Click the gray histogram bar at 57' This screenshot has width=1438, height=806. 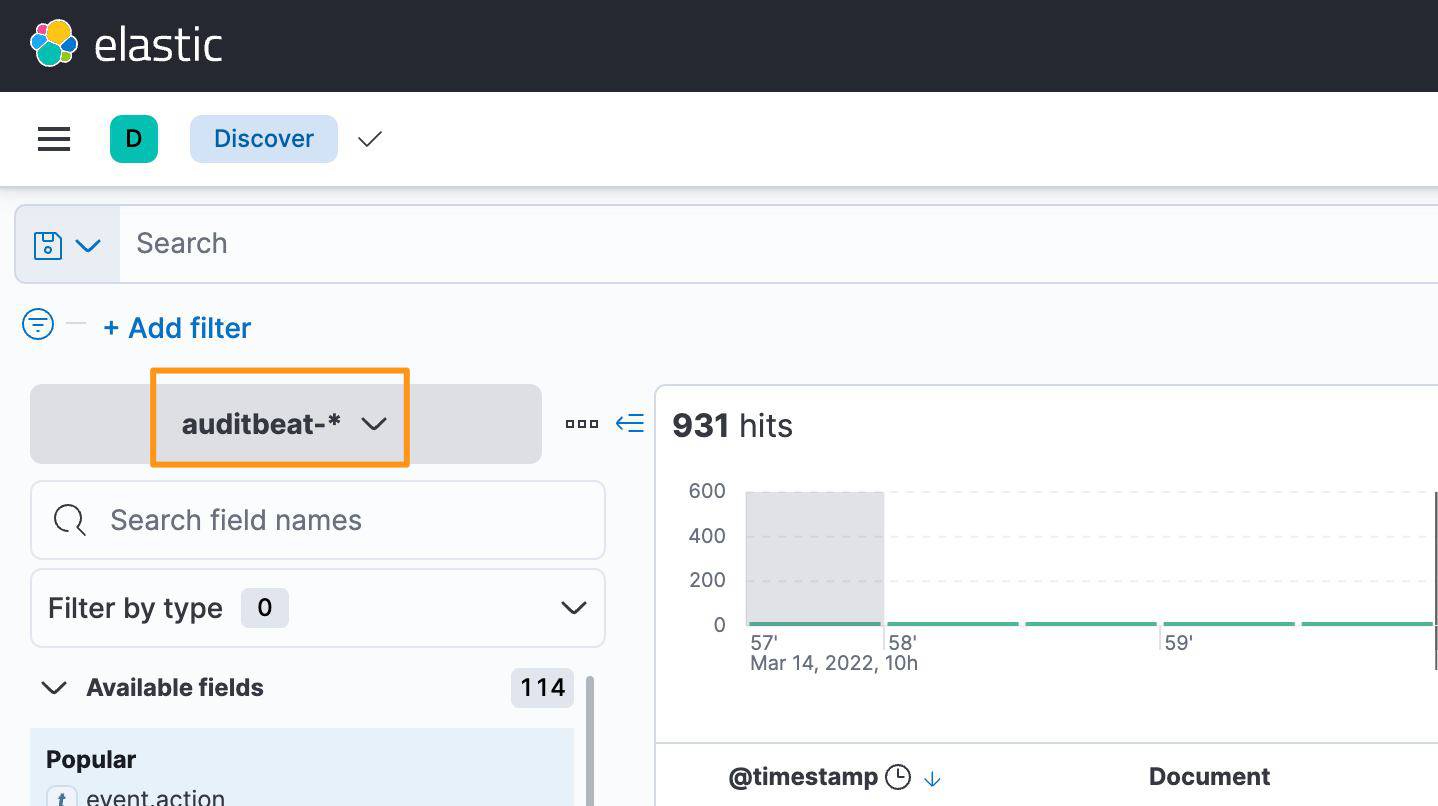[814, 557]
